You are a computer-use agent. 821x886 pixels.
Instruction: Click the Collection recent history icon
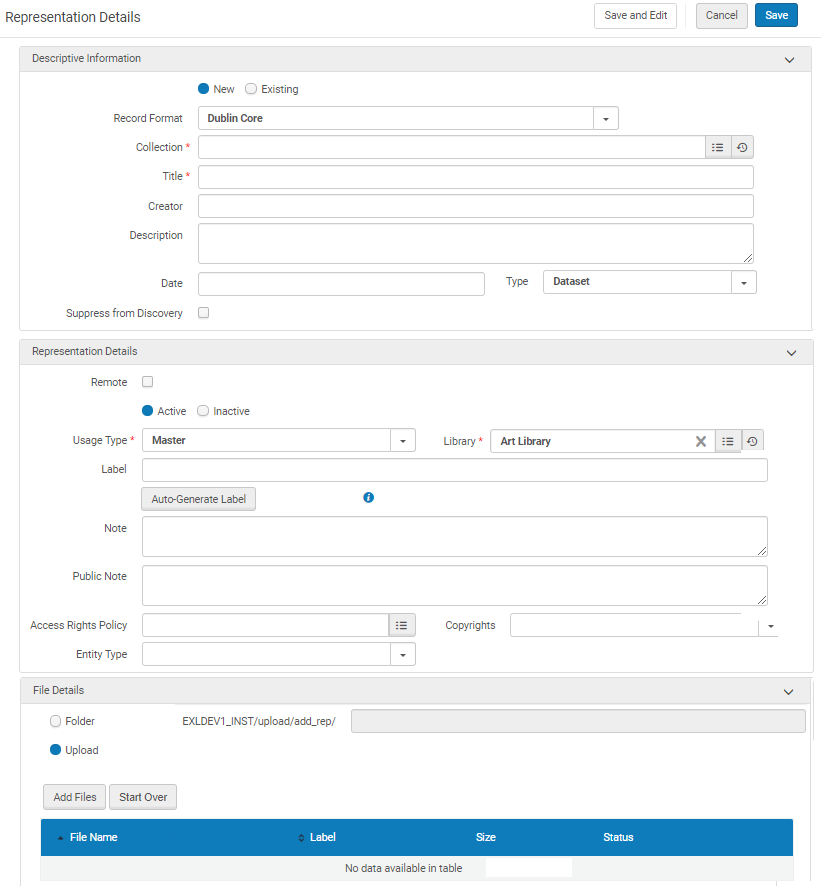[x=742, y=148]
